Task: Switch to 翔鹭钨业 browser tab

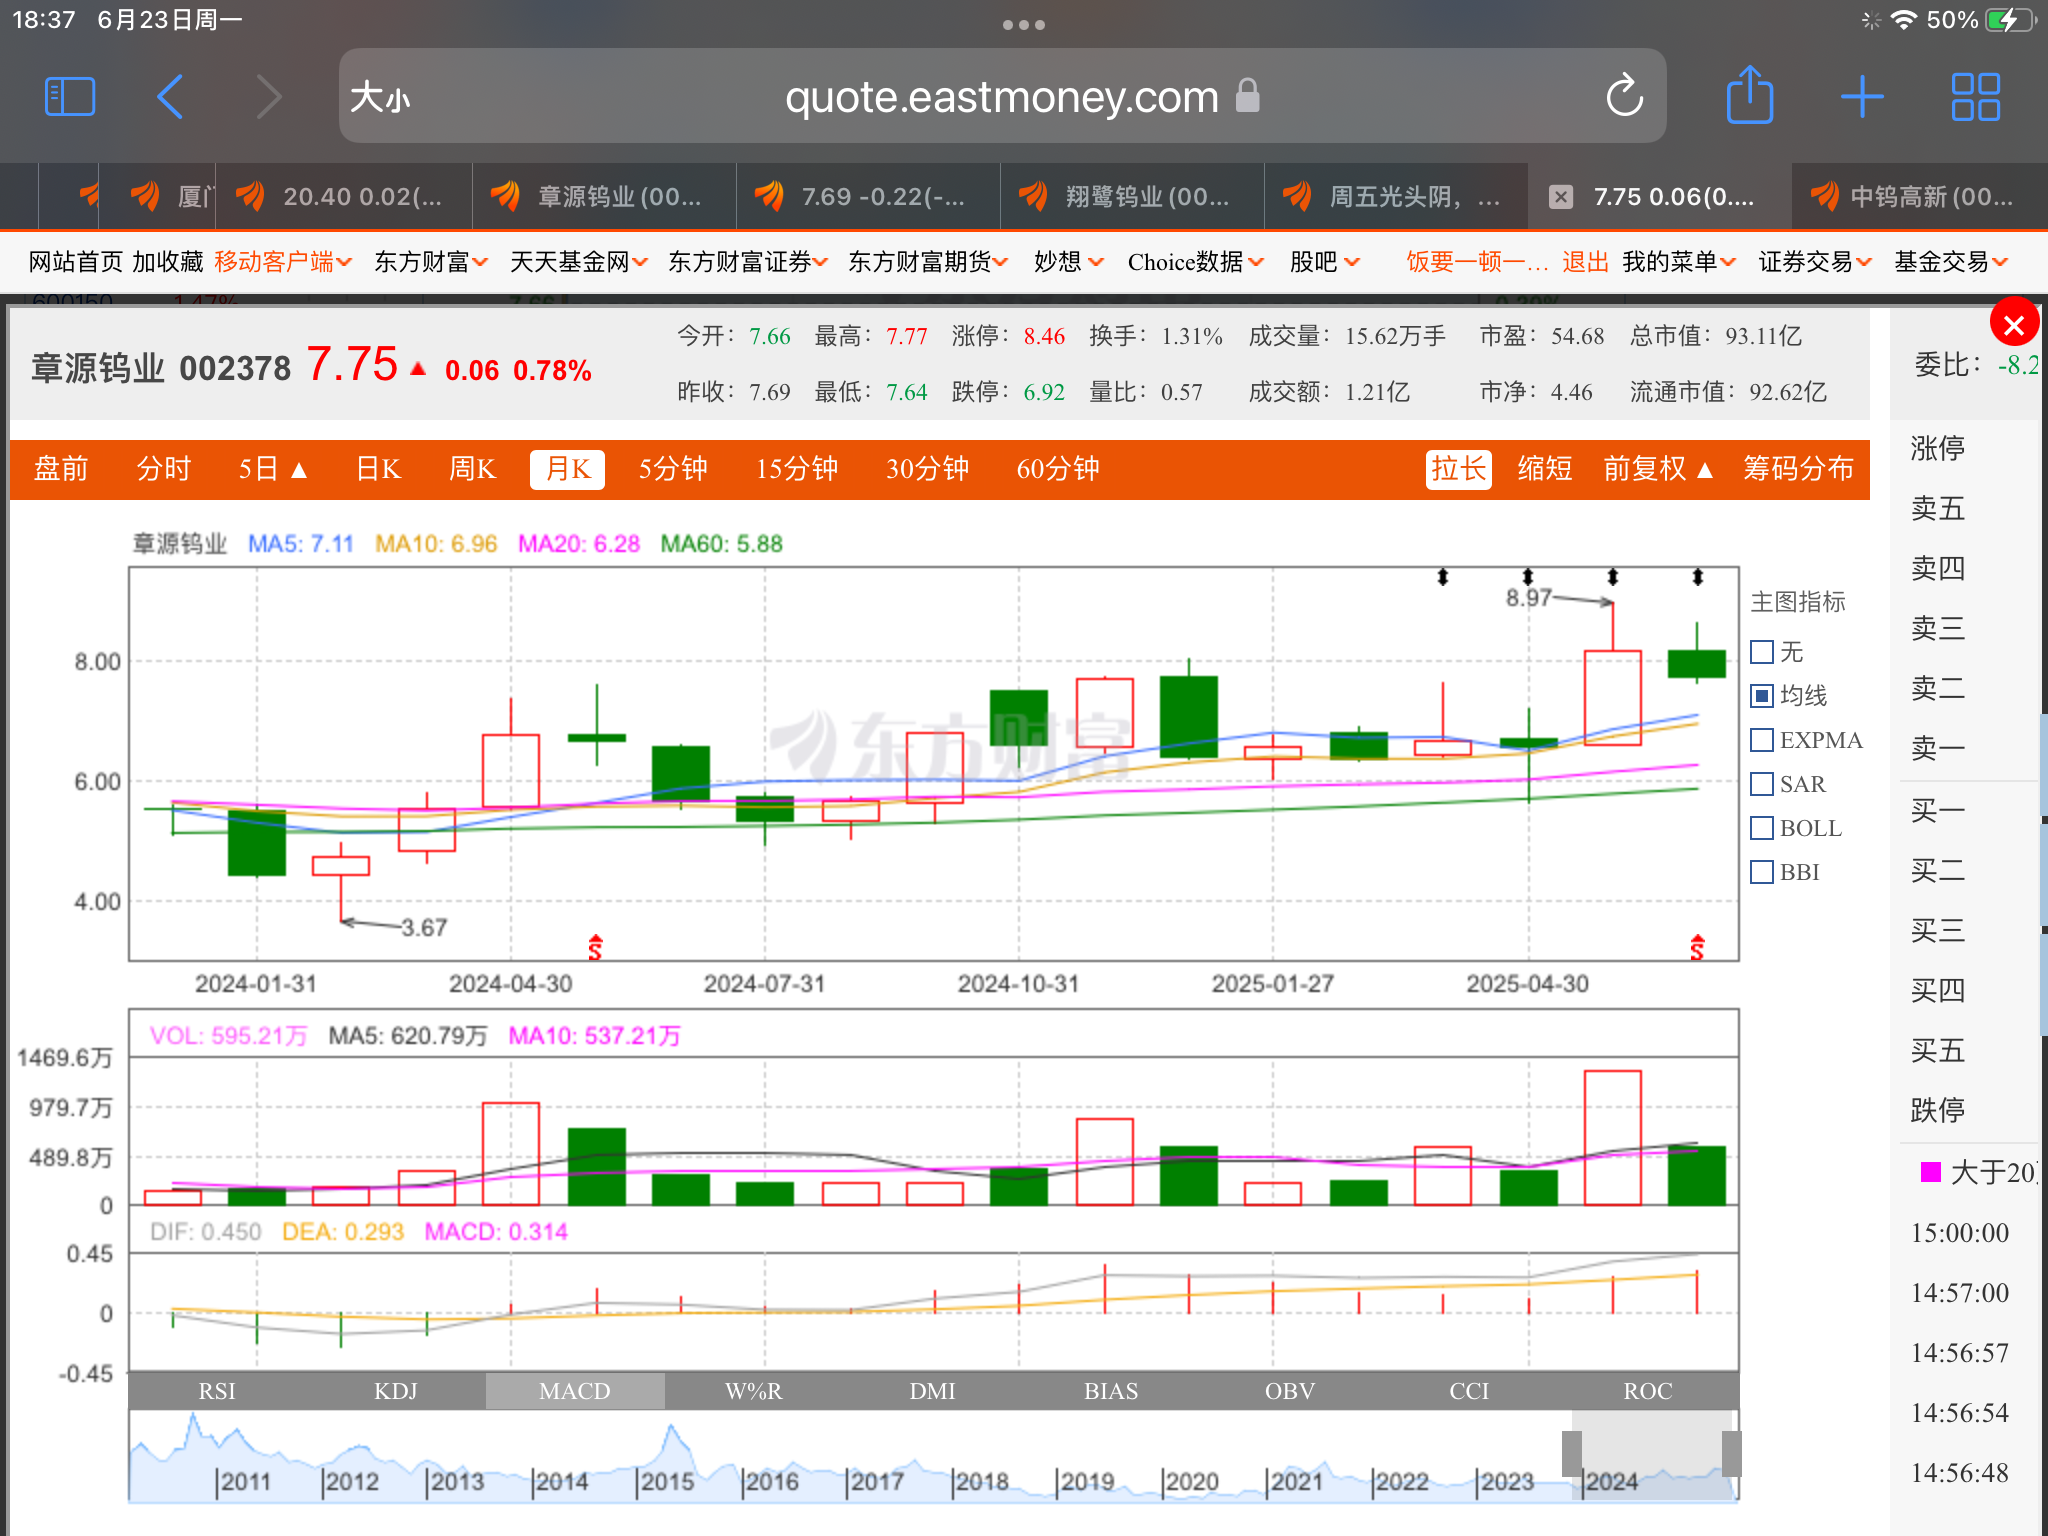Action: [x=1132, y=197]
